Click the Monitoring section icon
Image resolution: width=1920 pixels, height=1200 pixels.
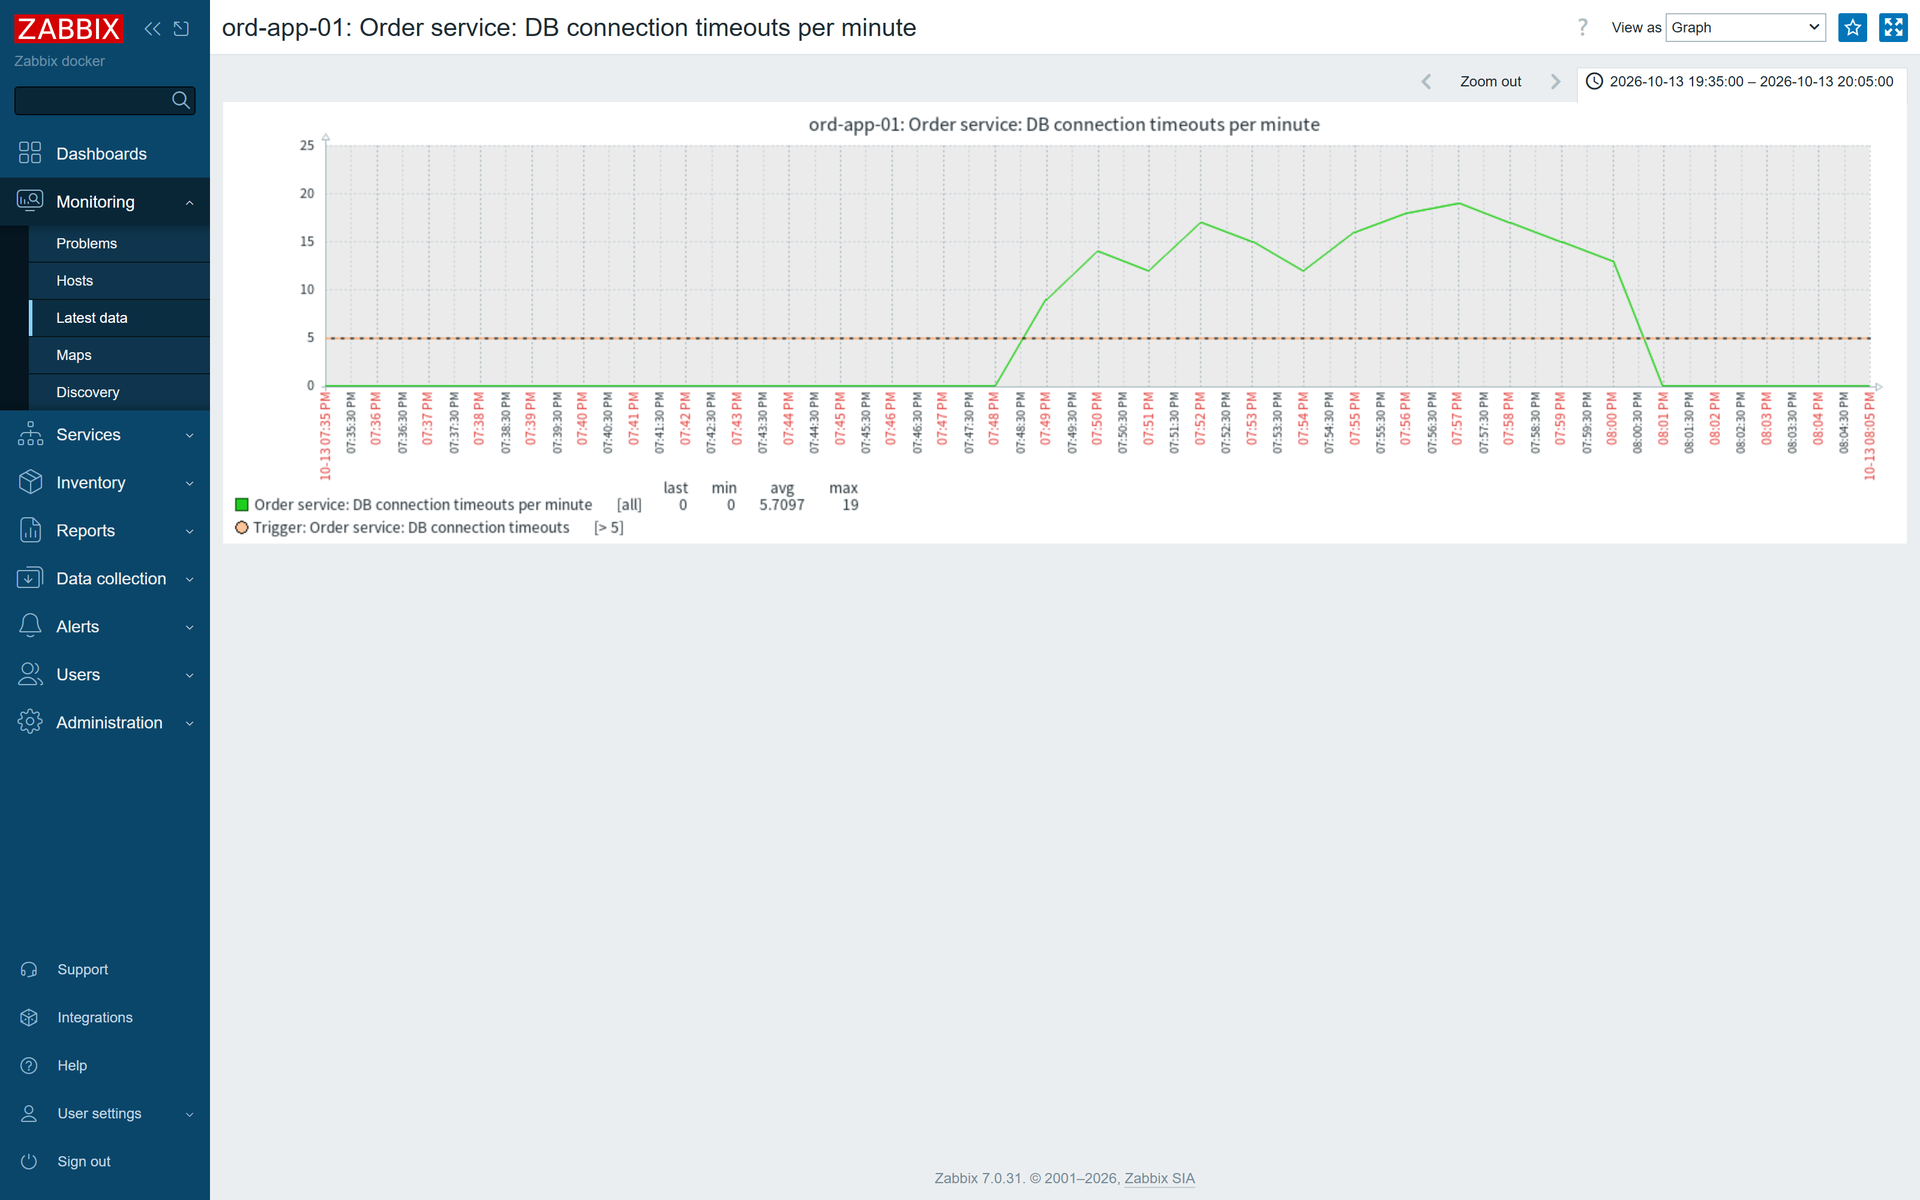(30, 201)
